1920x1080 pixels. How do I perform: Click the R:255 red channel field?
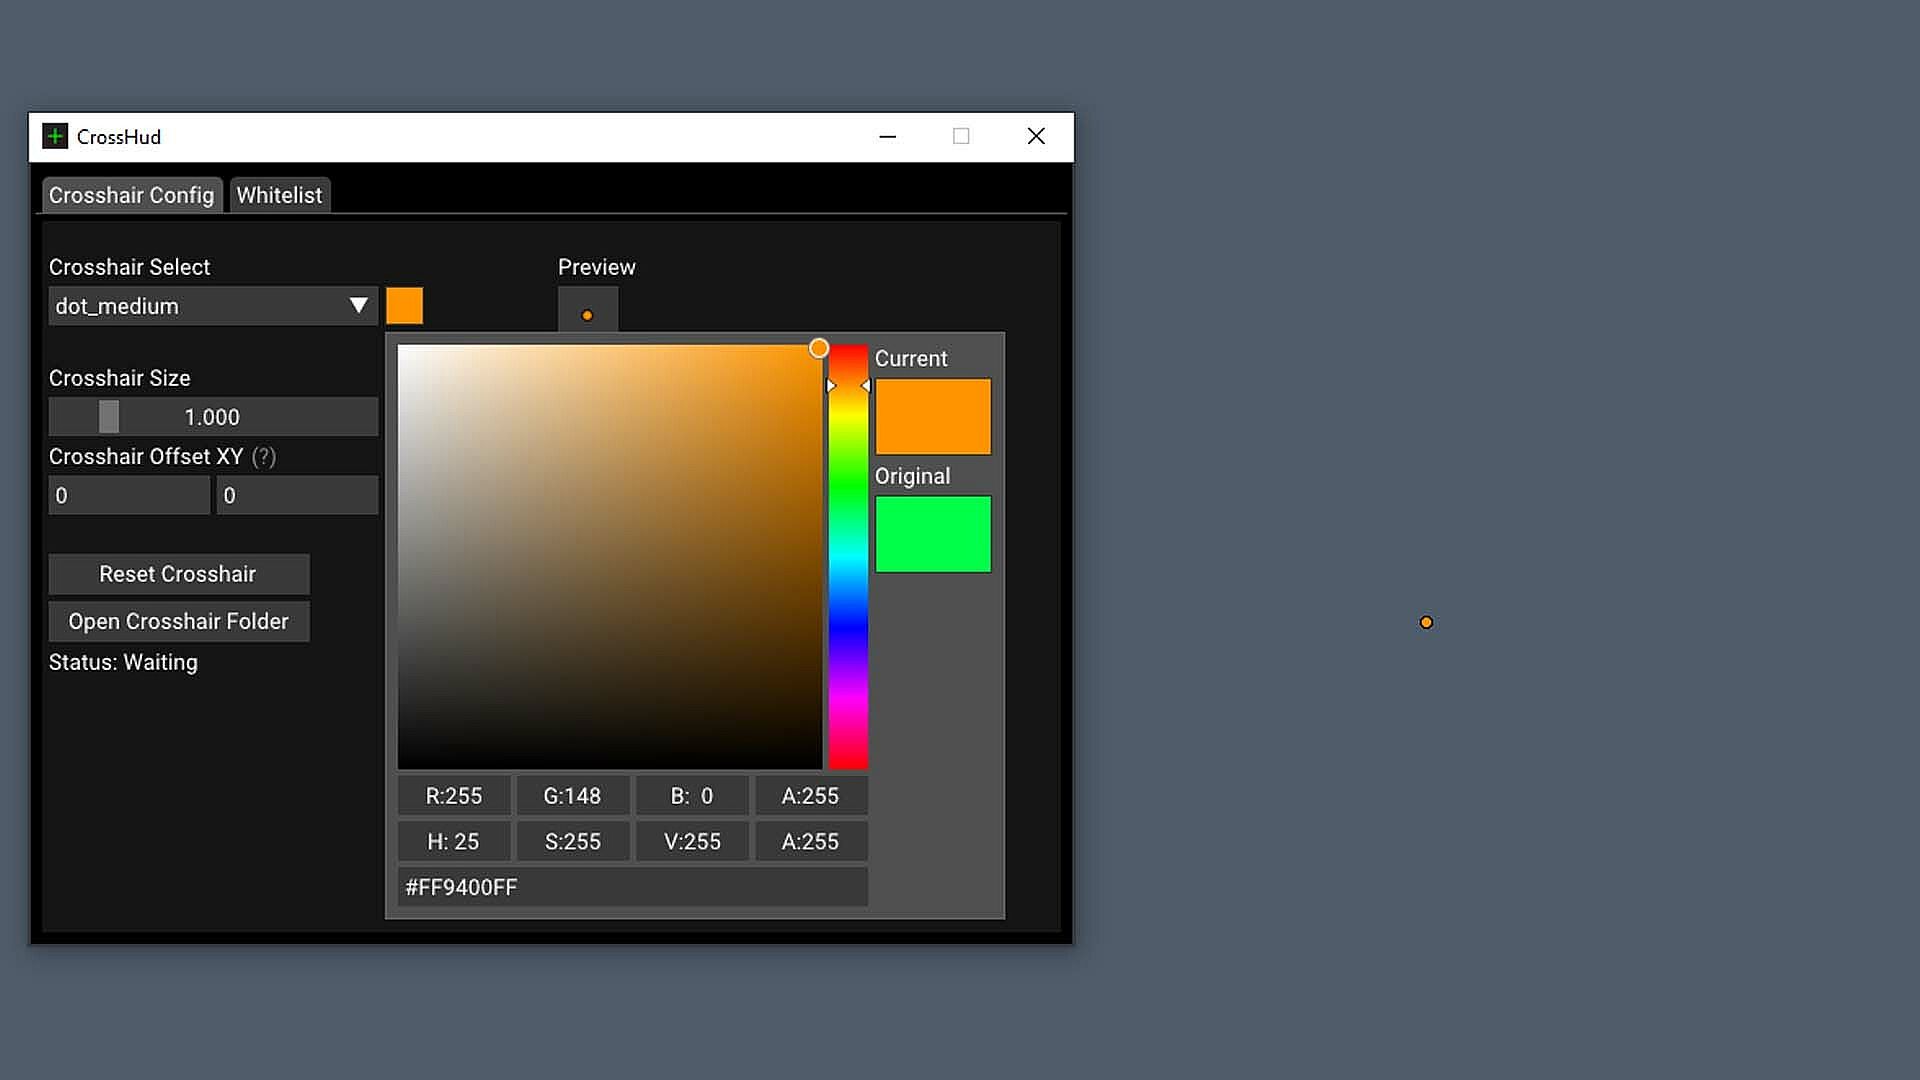[x=454, y=796]
